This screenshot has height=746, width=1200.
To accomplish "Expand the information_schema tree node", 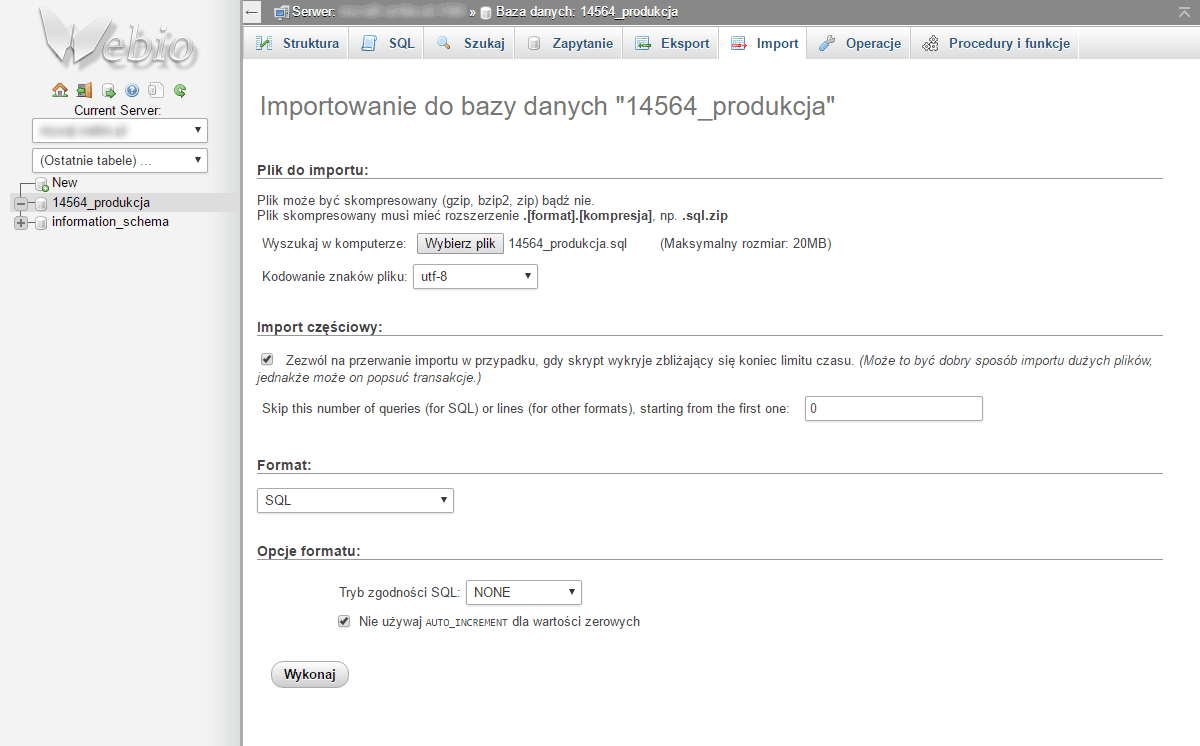I will [21, 223].
